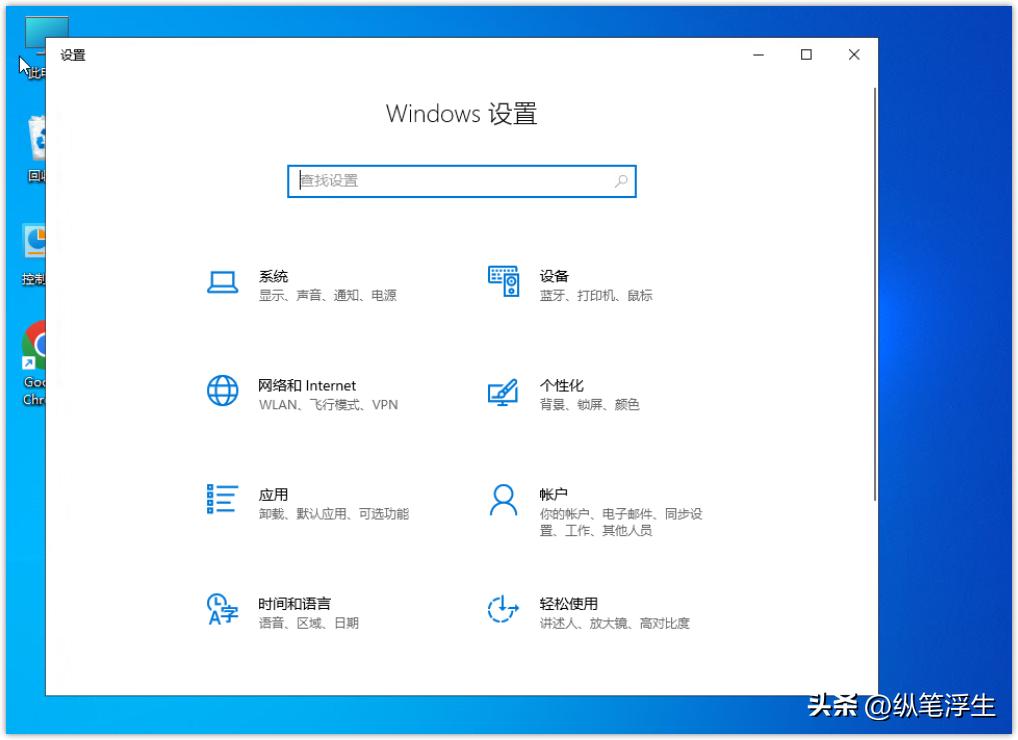1018x740 pixels.
Task: Click the 设置 title text in titlebar
Action: pos(73,55)
